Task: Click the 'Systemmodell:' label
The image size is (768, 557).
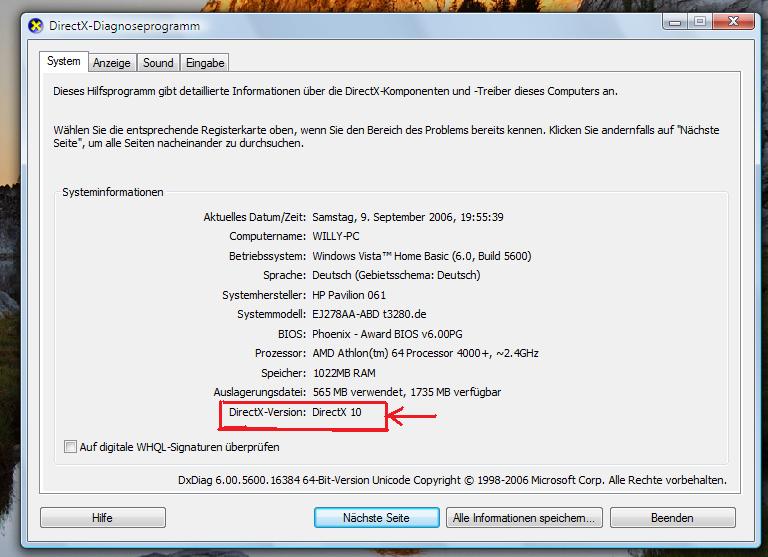Action: pos(272,314)
